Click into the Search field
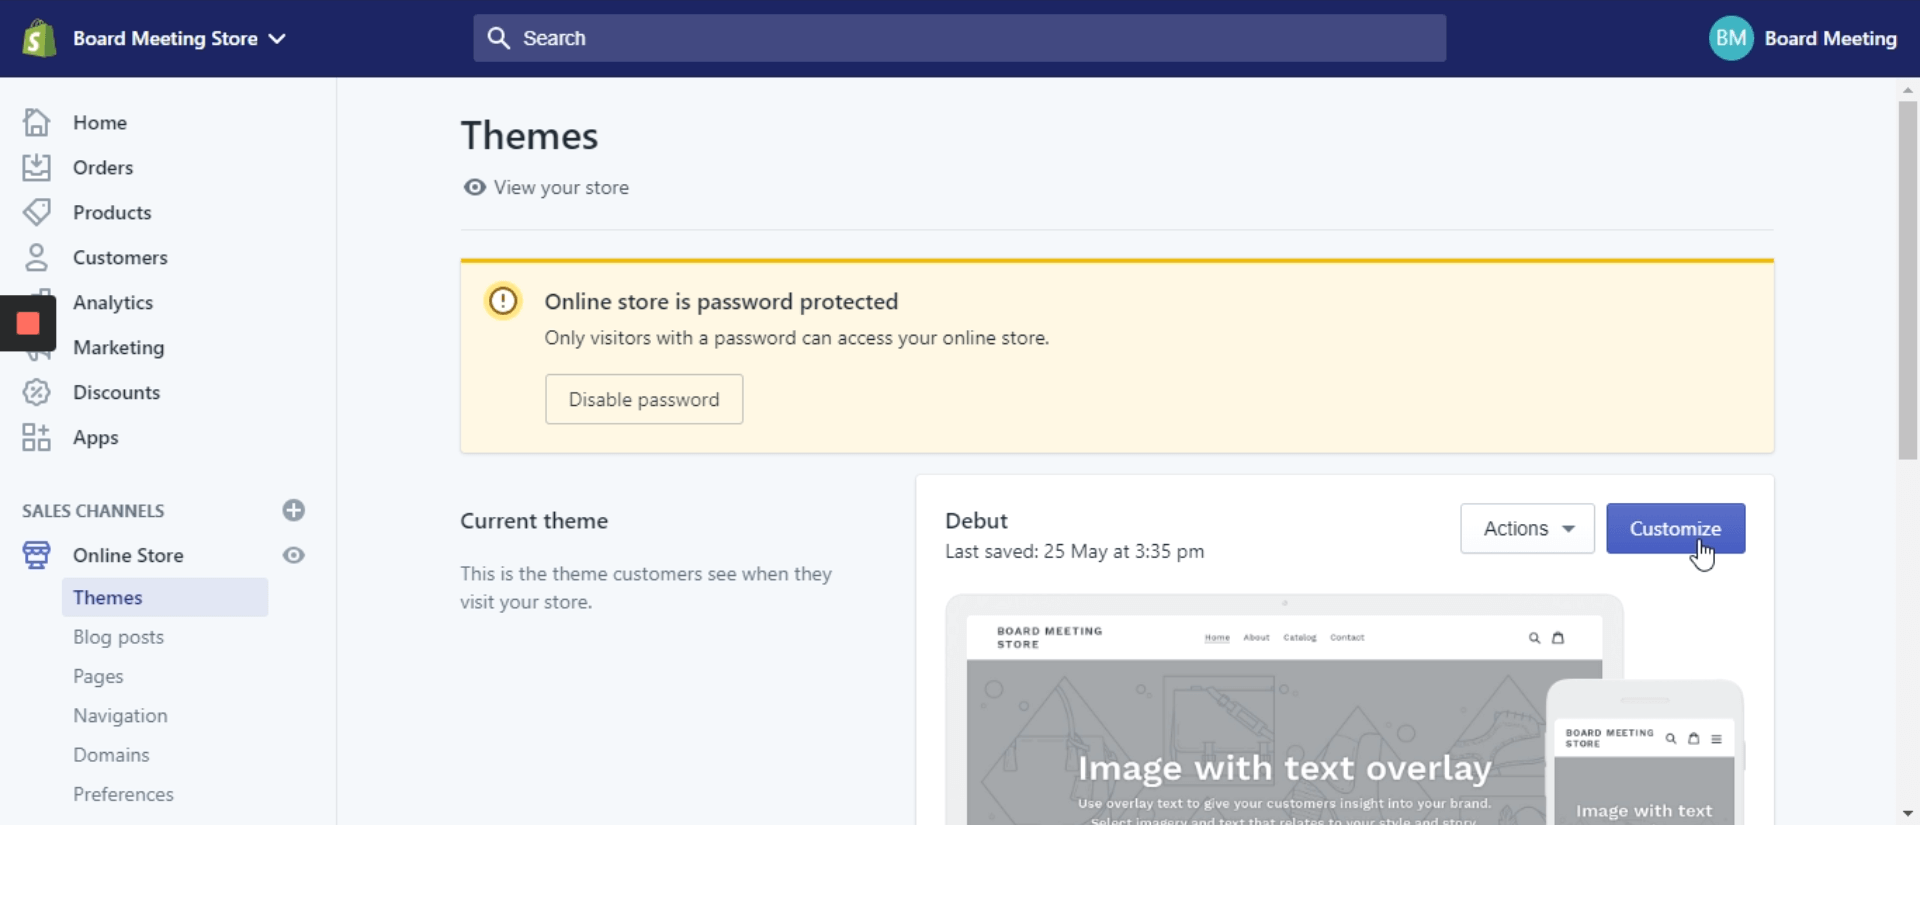The height and width of the screenshot is (908, 1920). point(959,38)
